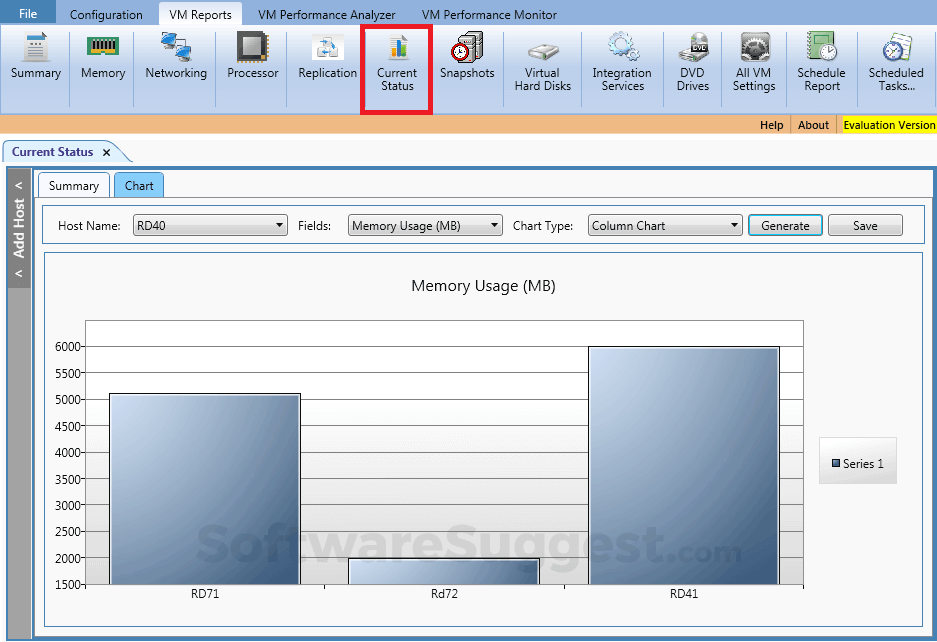Open the Integration Services icon
The image size is (937, 642).
pyautogui.click(x=621, y=62)
